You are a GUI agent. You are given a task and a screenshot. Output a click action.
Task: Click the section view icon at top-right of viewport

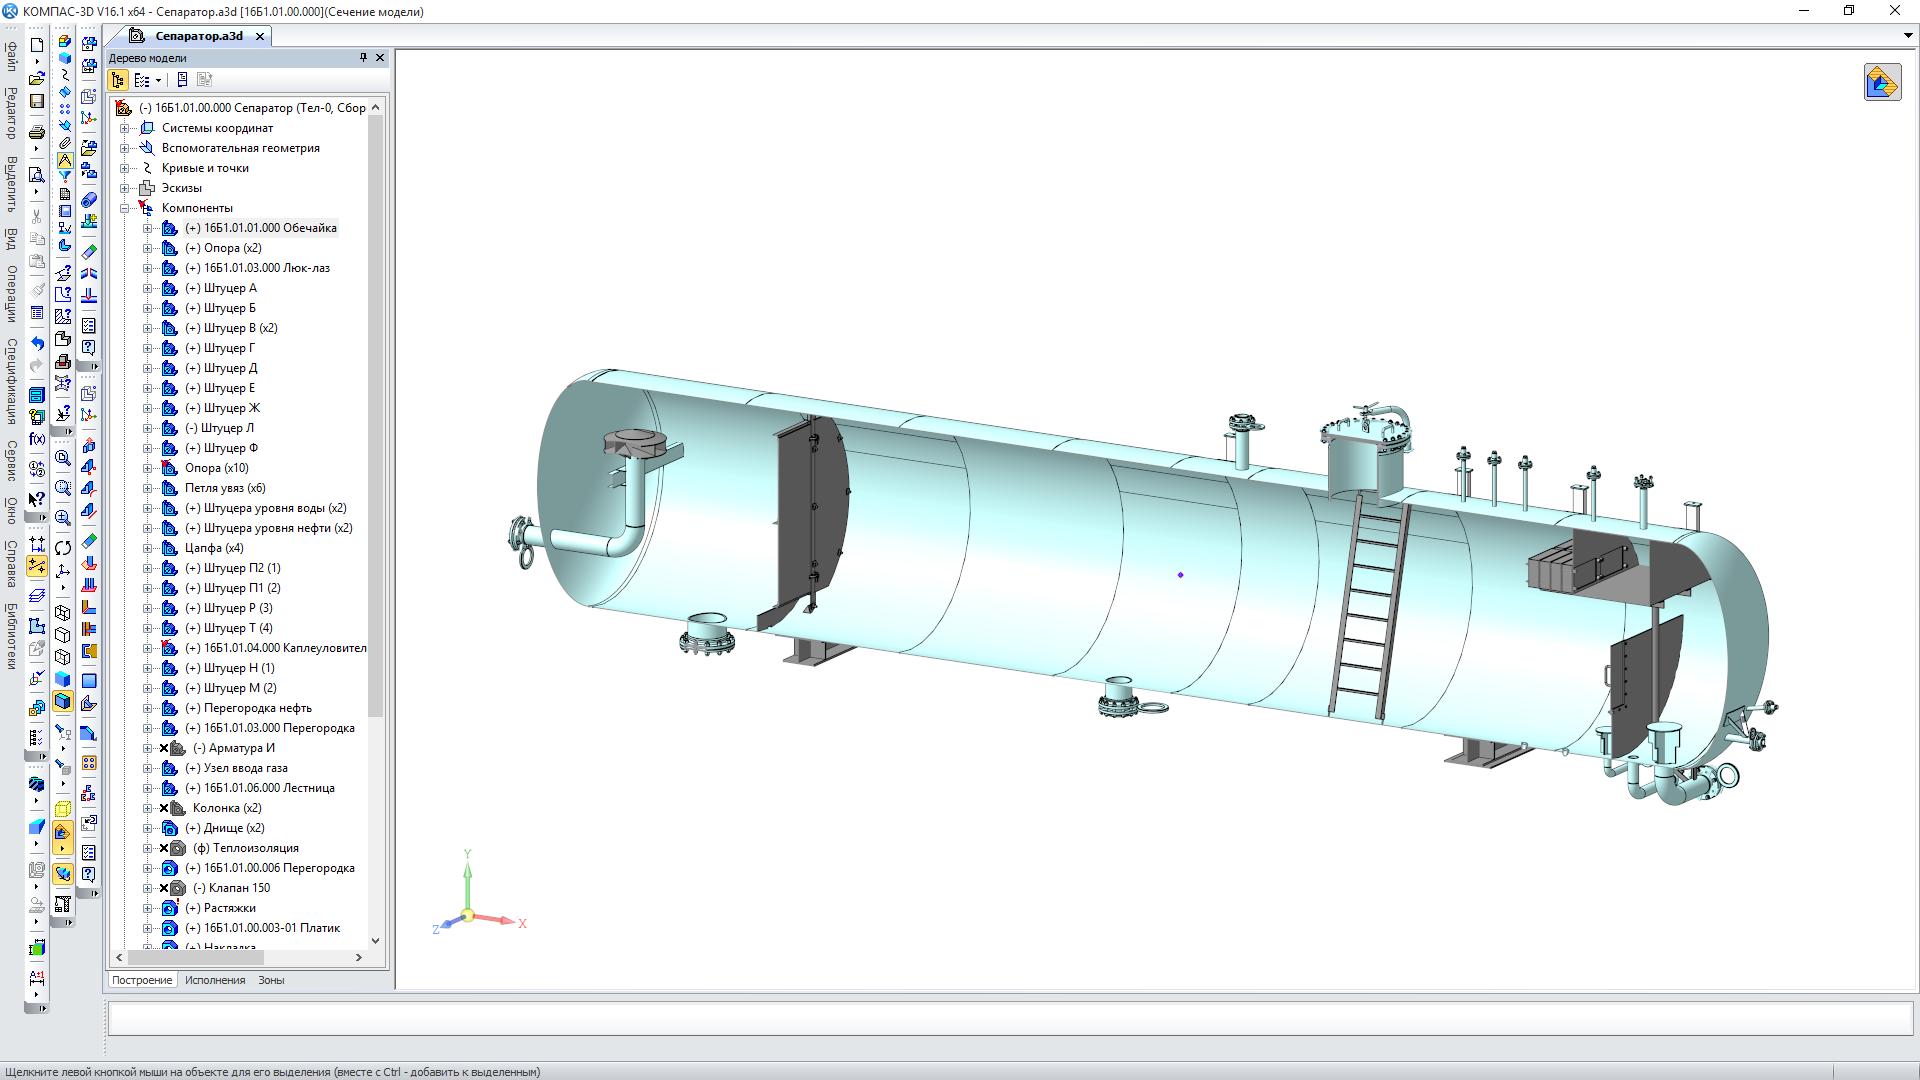click(x=1881, y=83)
